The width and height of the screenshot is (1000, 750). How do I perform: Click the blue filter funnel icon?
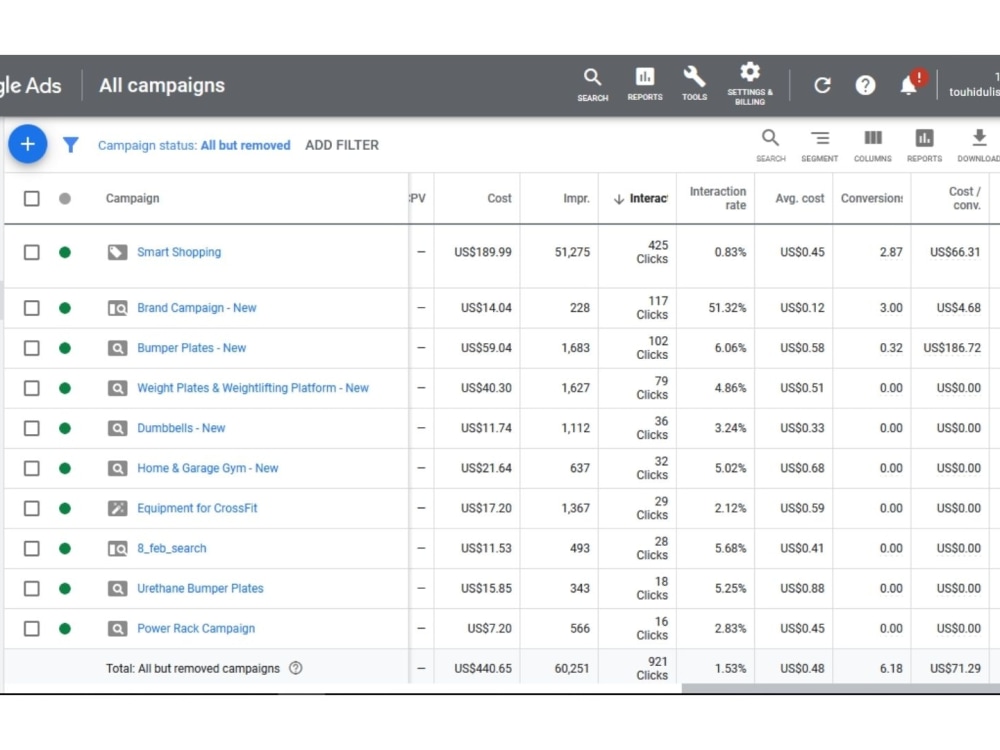71,145
